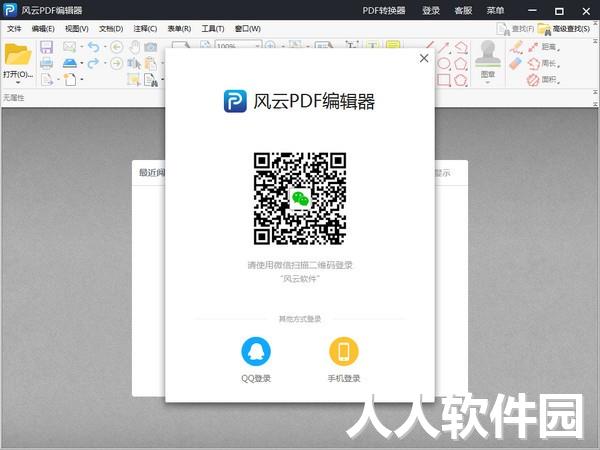Click the new blank document icon
Viewport: 600px width, 450px height.
pyautogui.click(x=70, y=80)
